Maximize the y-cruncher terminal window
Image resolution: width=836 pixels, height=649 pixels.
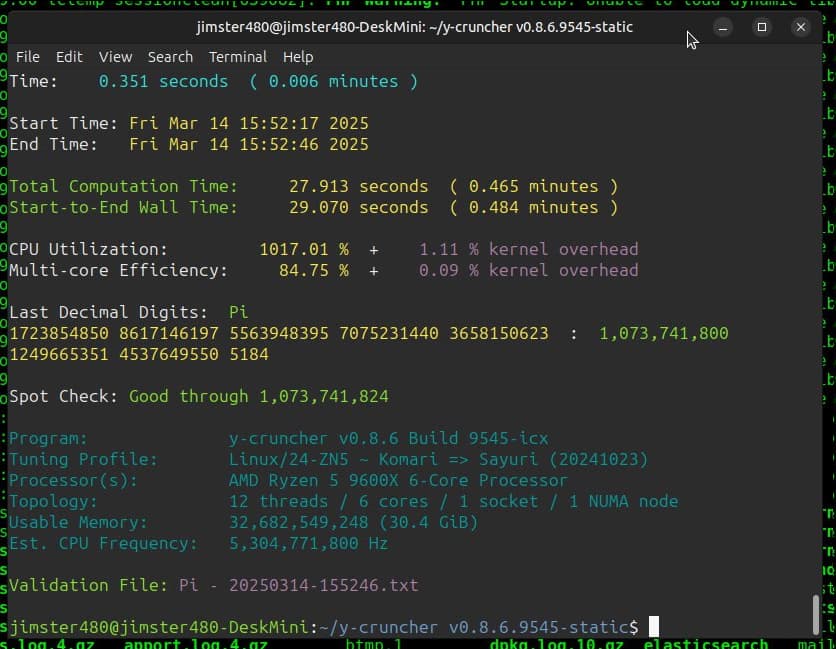point(761,27)
